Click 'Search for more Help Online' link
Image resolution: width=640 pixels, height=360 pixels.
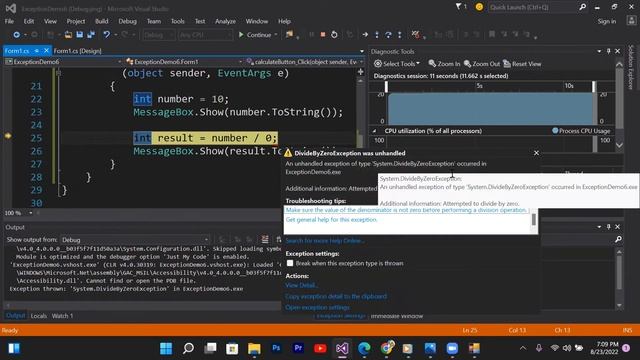[x=325, y=240]
